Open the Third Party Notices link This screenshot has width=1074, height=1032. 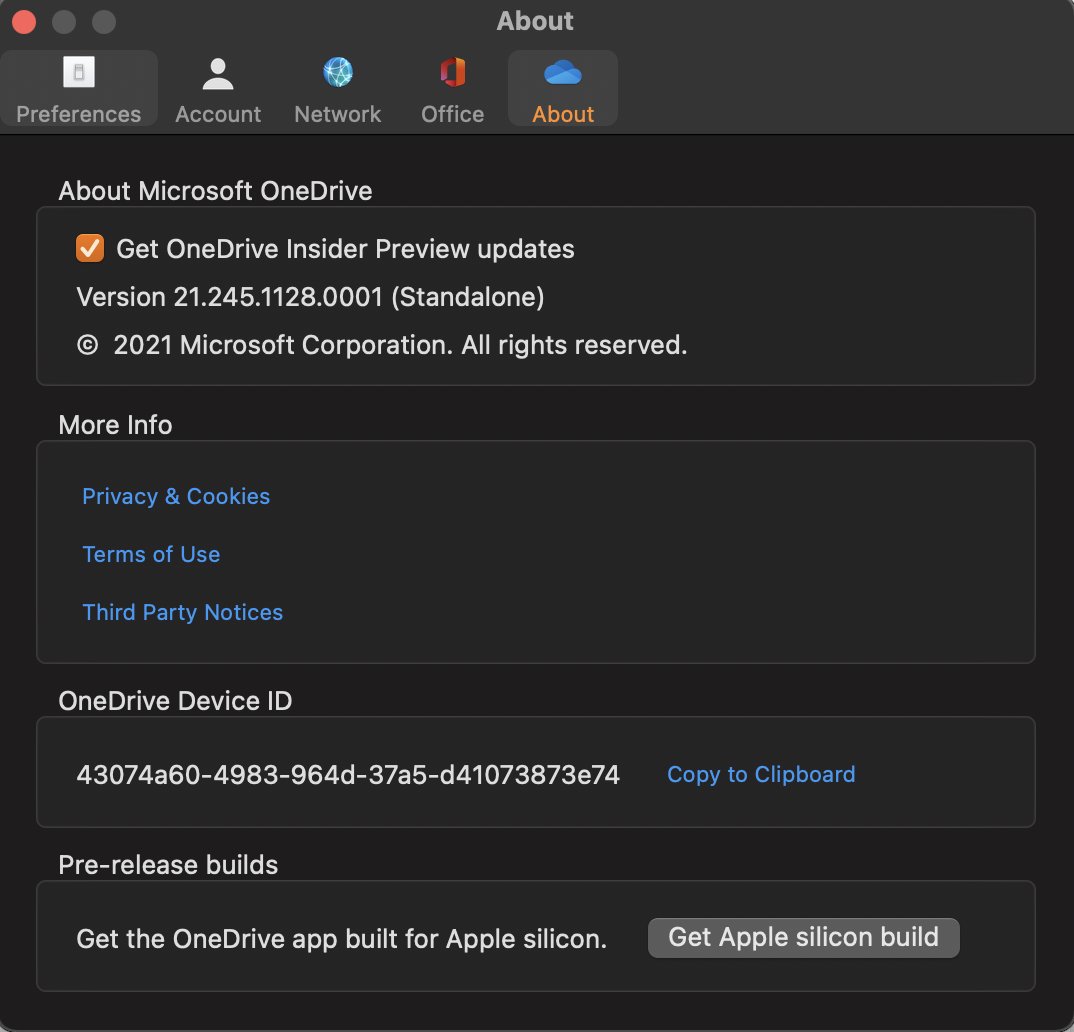point(182,612)
